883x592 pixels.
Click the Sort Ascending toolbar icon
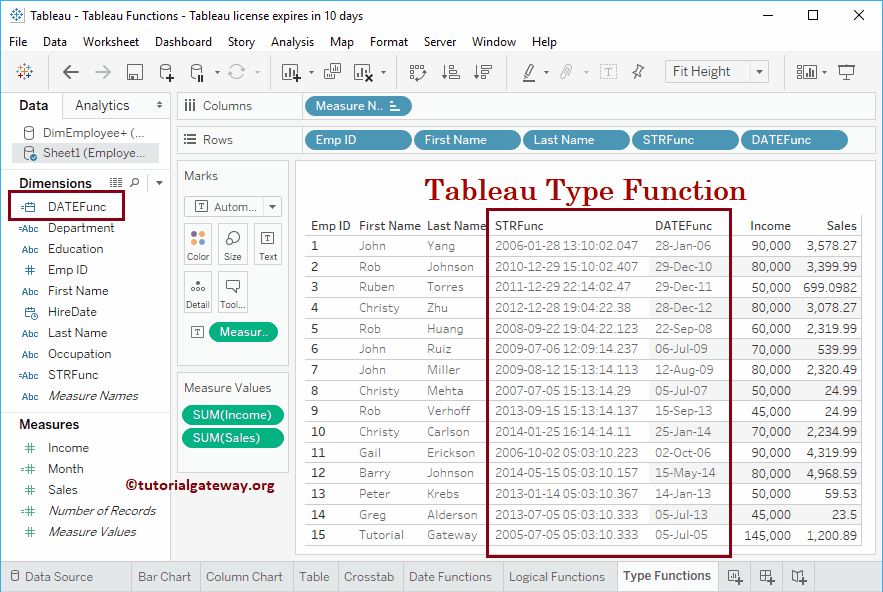click(x=450, y=71)
